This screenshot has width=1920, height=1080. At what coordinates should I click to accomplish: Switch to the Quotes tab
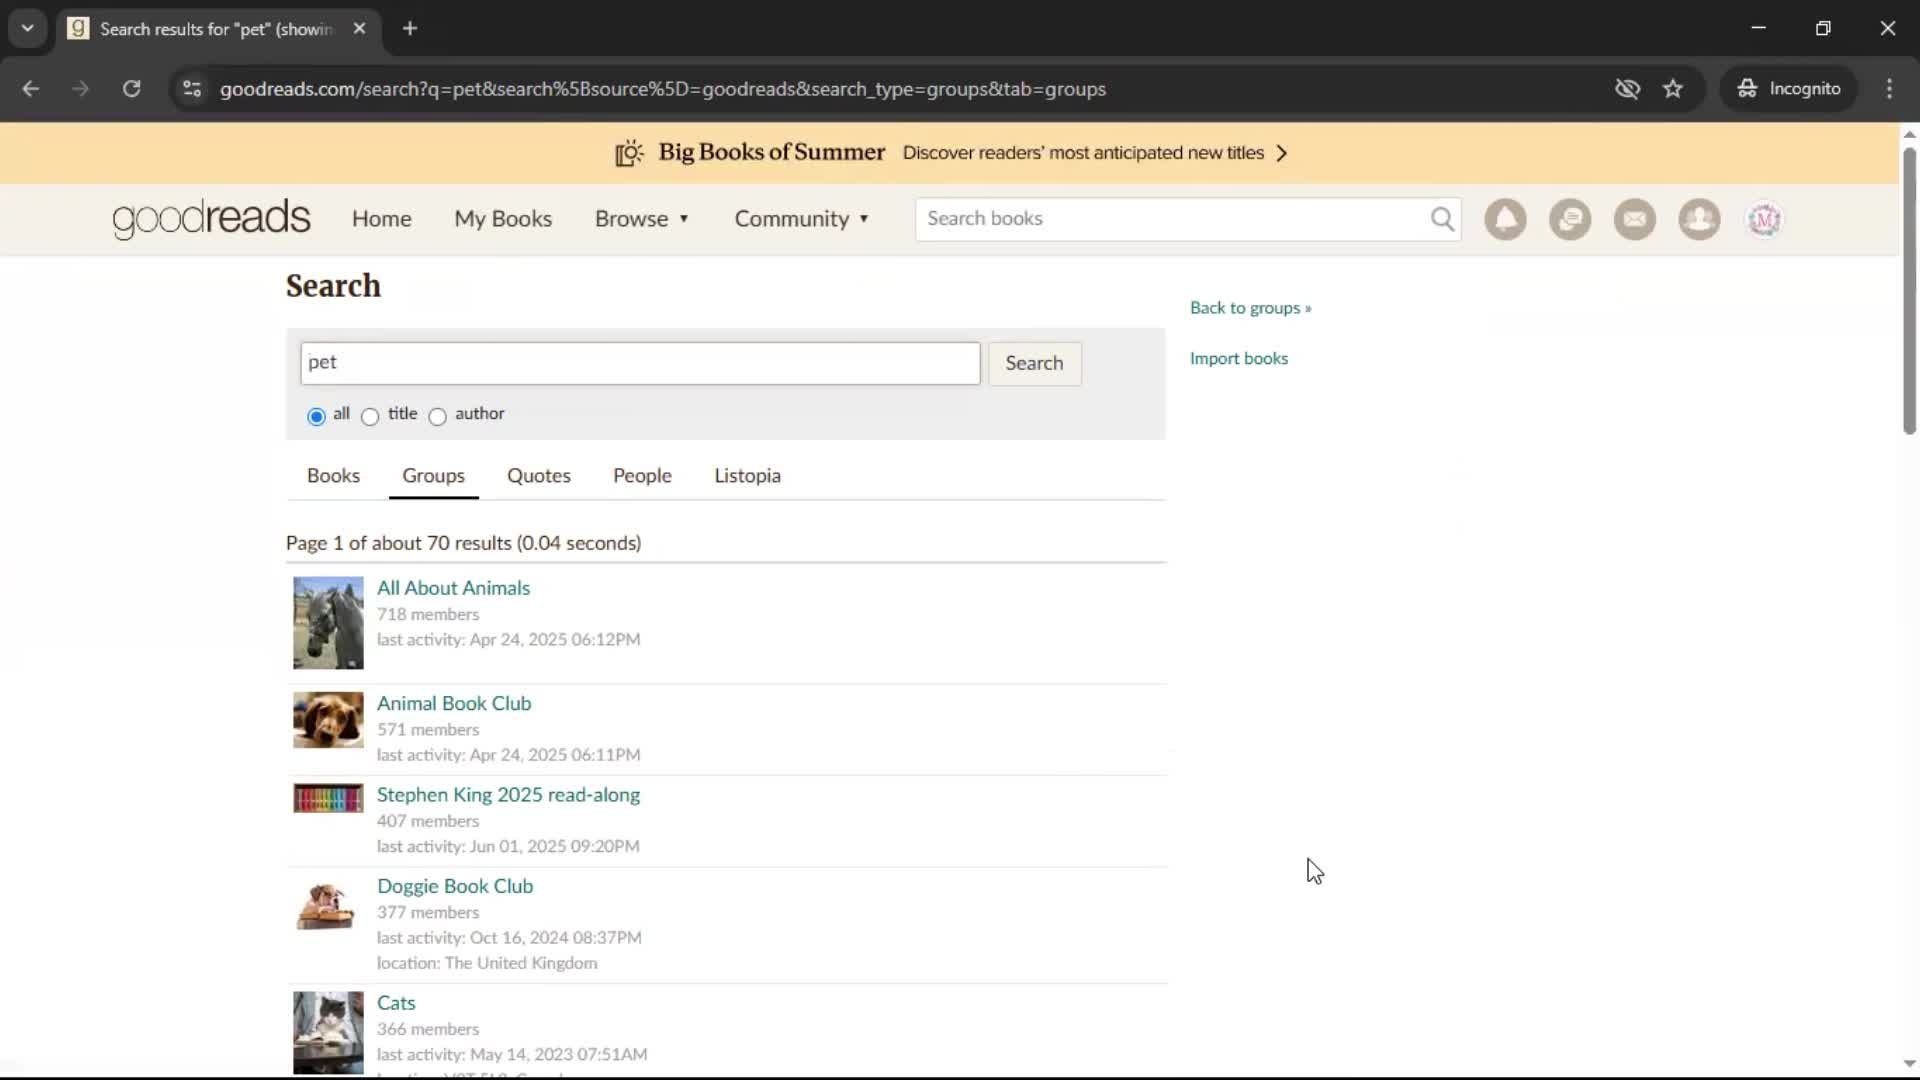pyautogui.click(x=539, y=476)
